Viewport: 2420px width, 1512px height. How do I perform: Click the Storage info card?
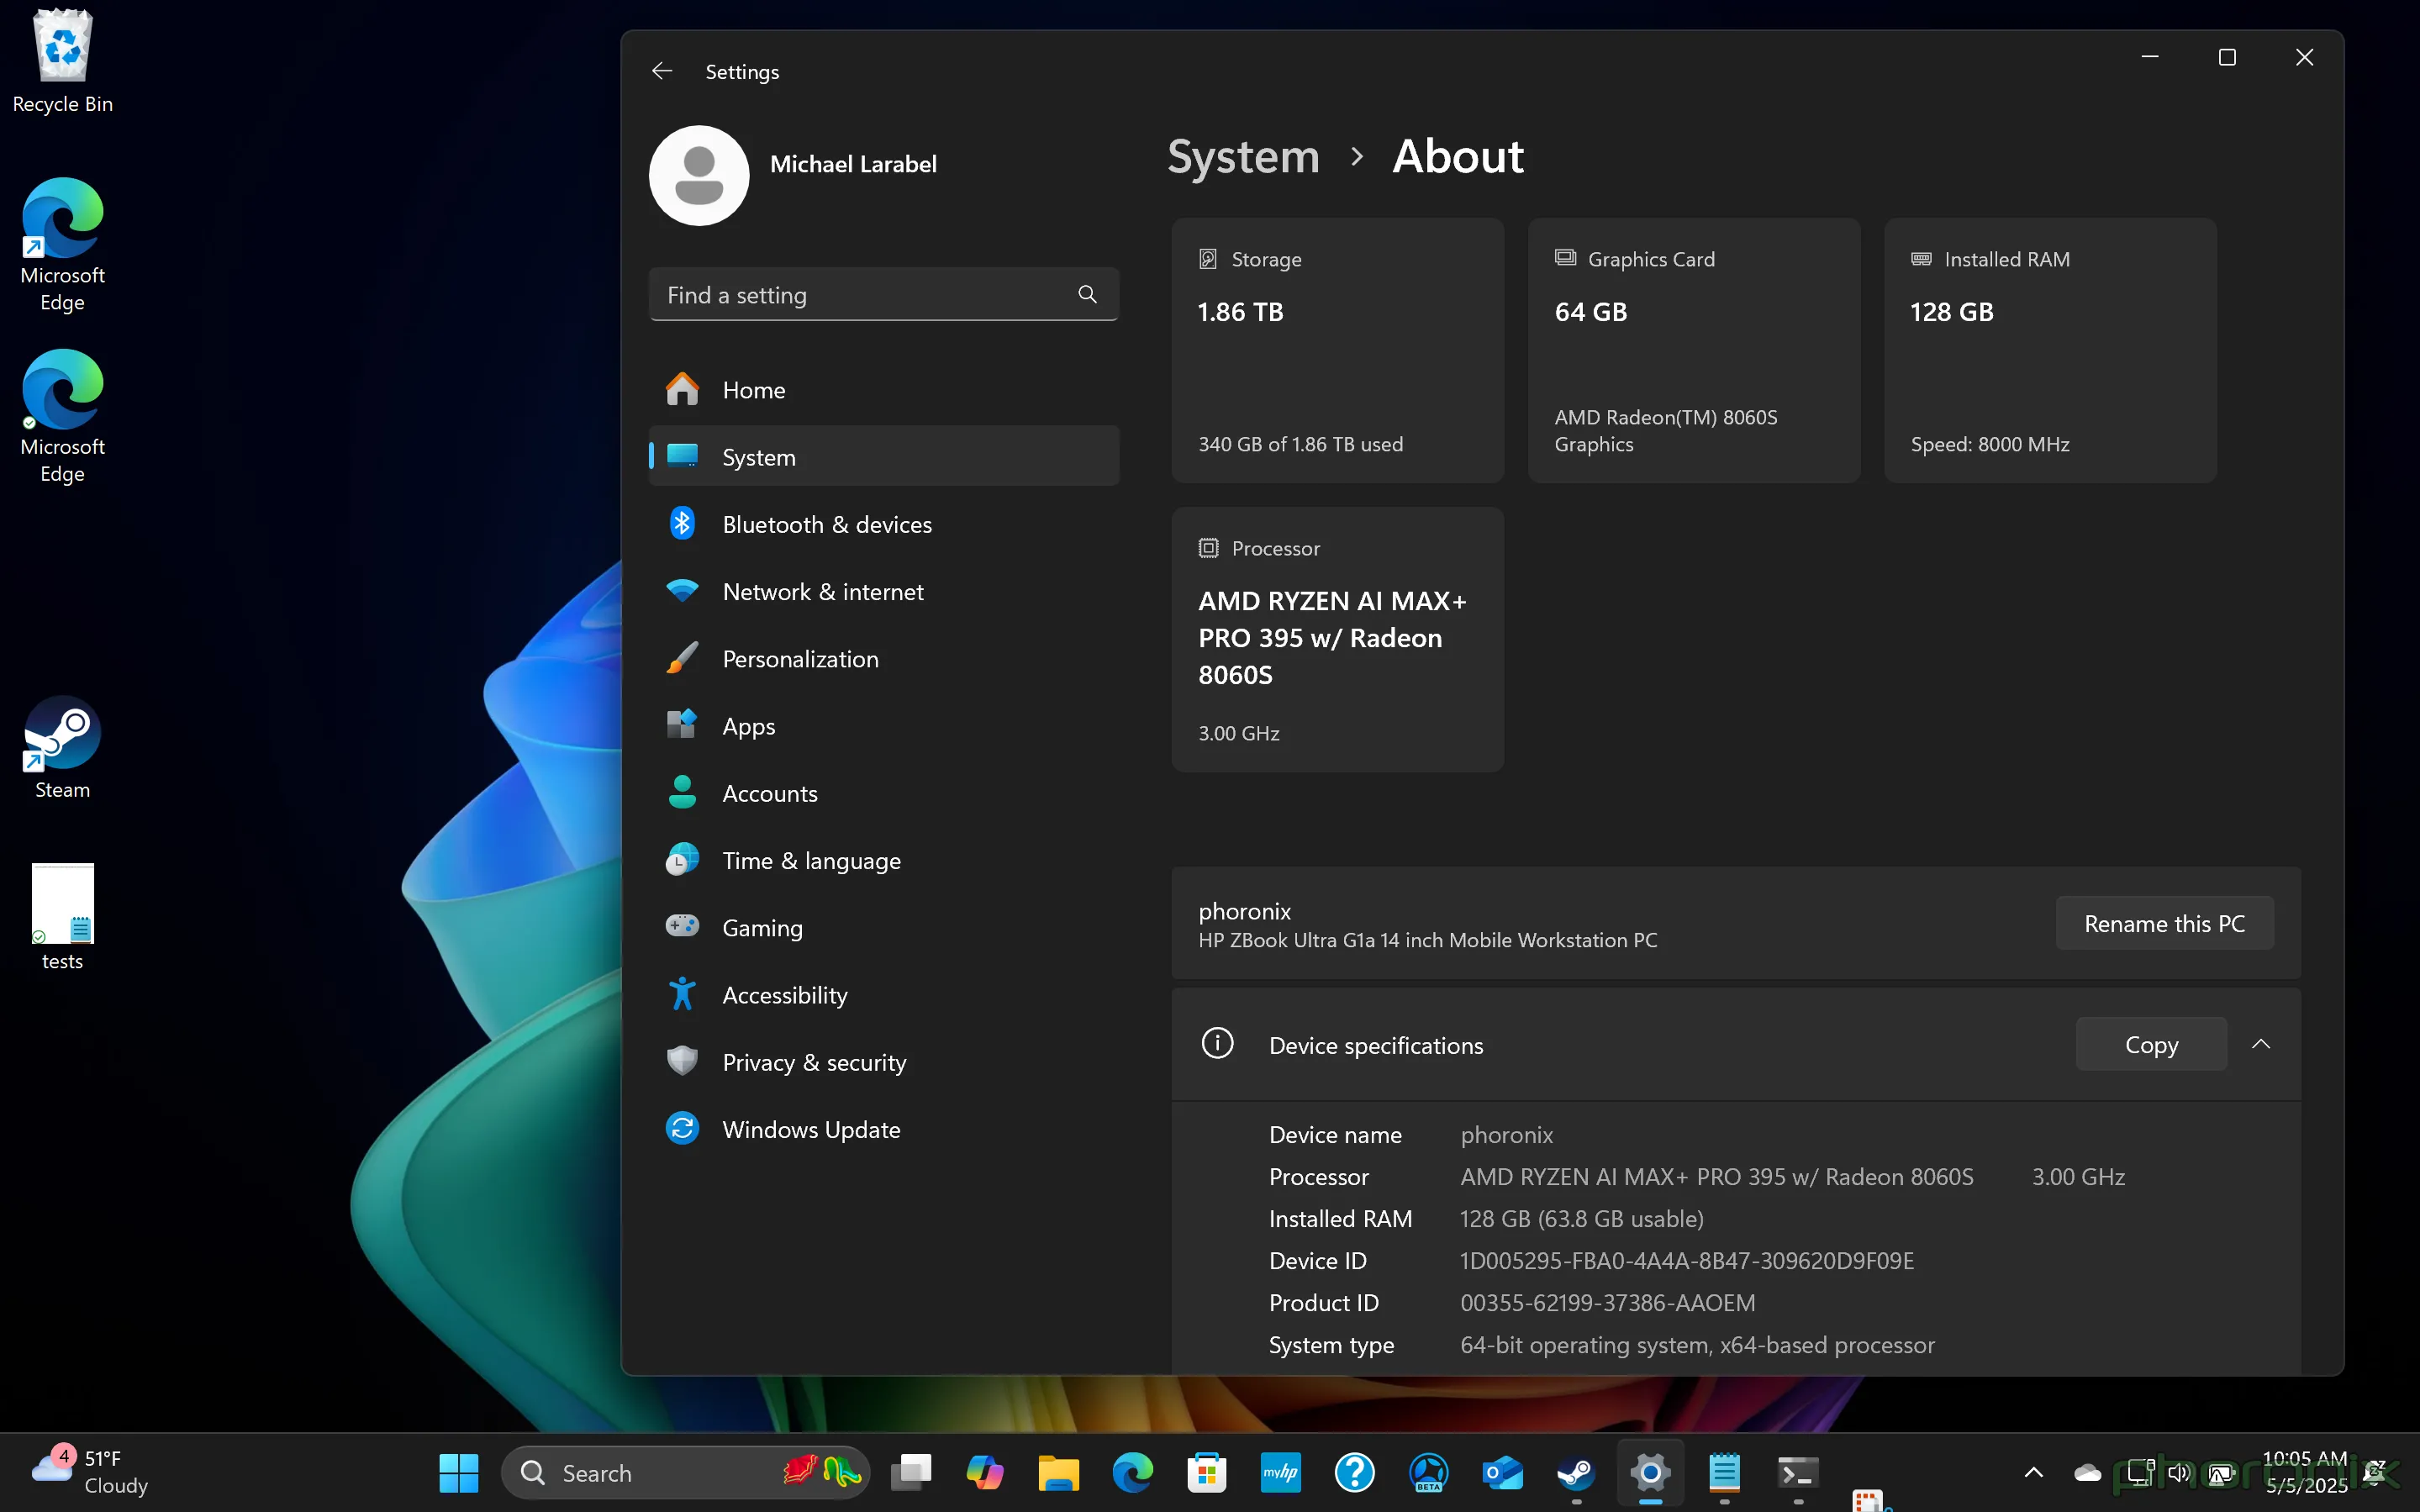1337,350
